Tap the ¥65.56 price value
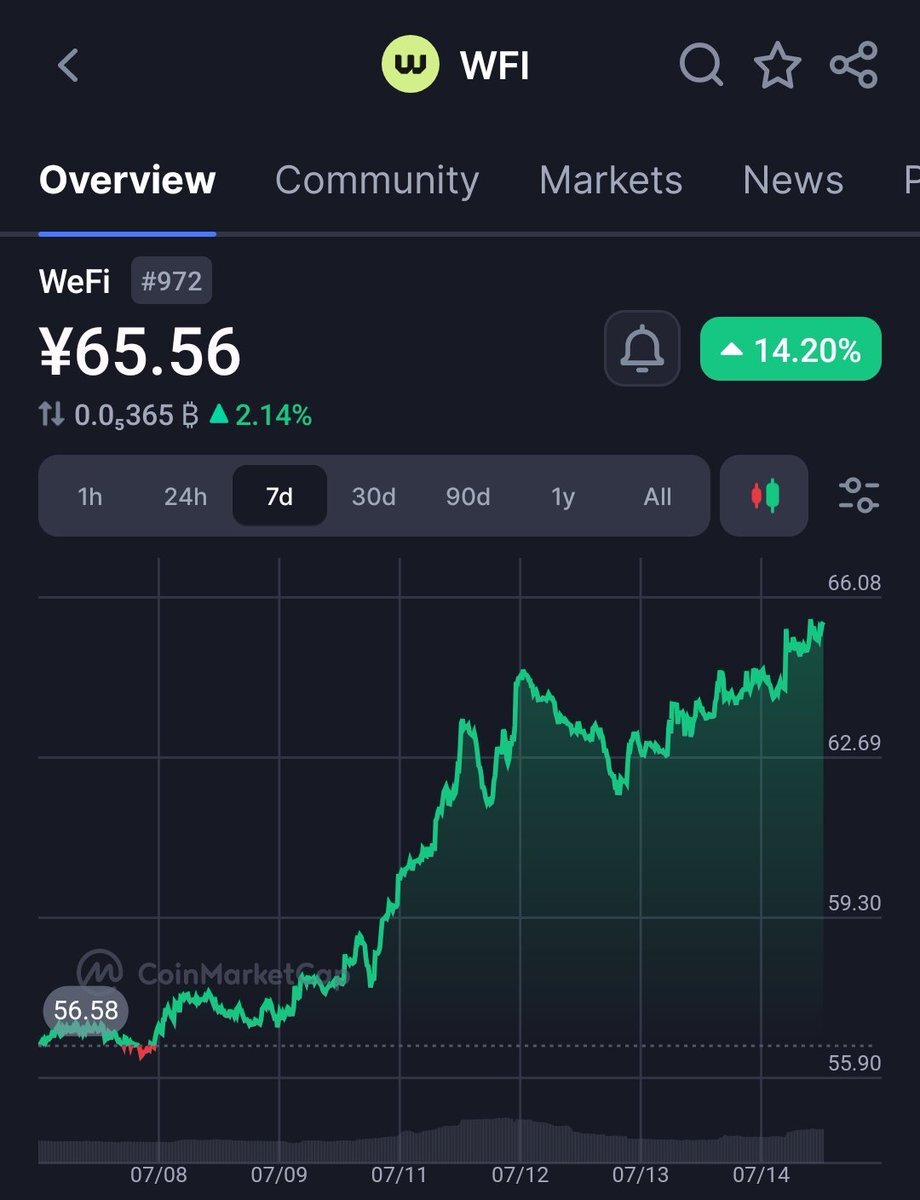 coord(140,352)
